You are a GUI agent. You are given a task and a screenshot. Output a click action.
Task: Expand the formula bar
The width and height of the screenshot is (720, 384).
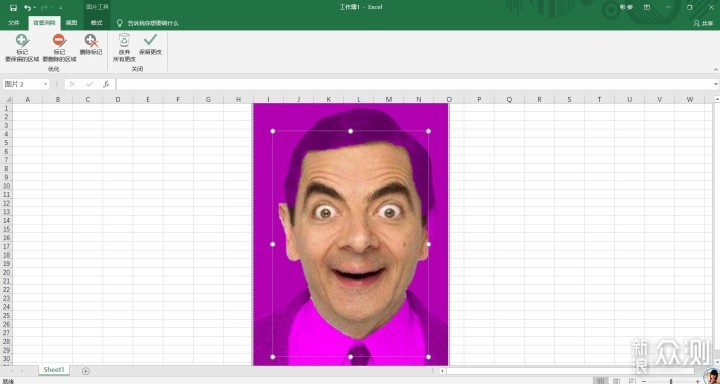point(716,85)
